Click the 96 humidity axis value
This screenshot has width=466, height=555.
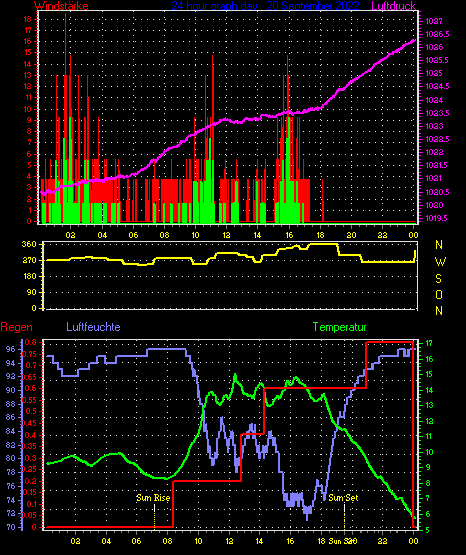coord(10,349)
